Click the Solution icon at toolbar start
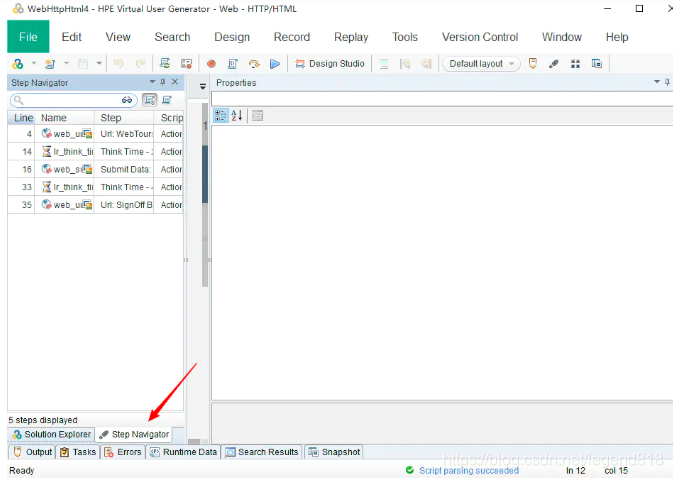 click(18, 64)
